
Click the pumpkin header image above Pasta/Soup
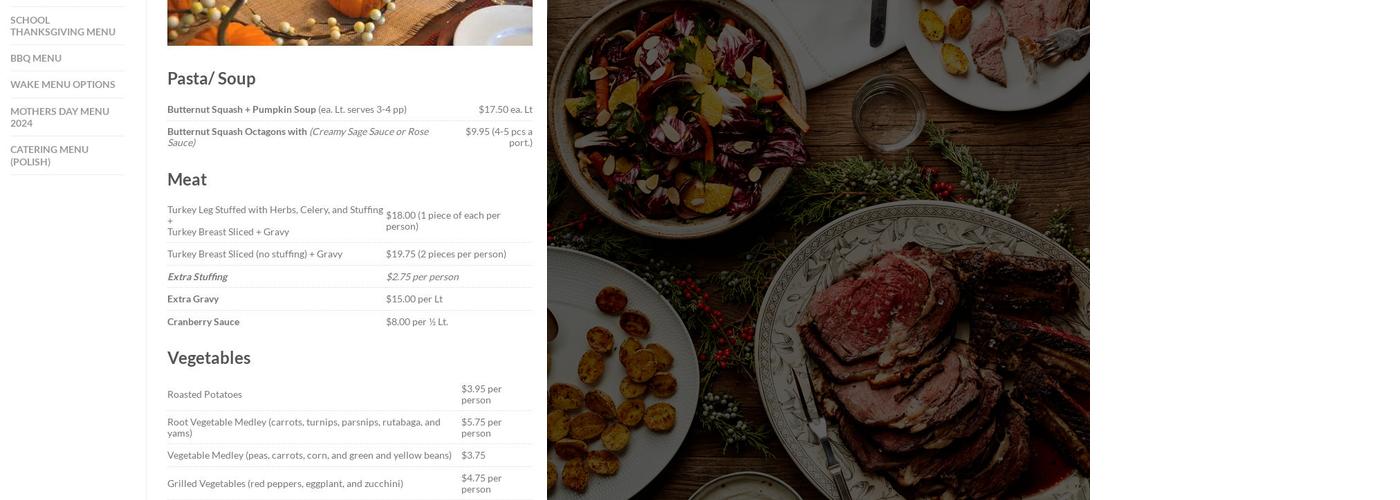point(350,22)
